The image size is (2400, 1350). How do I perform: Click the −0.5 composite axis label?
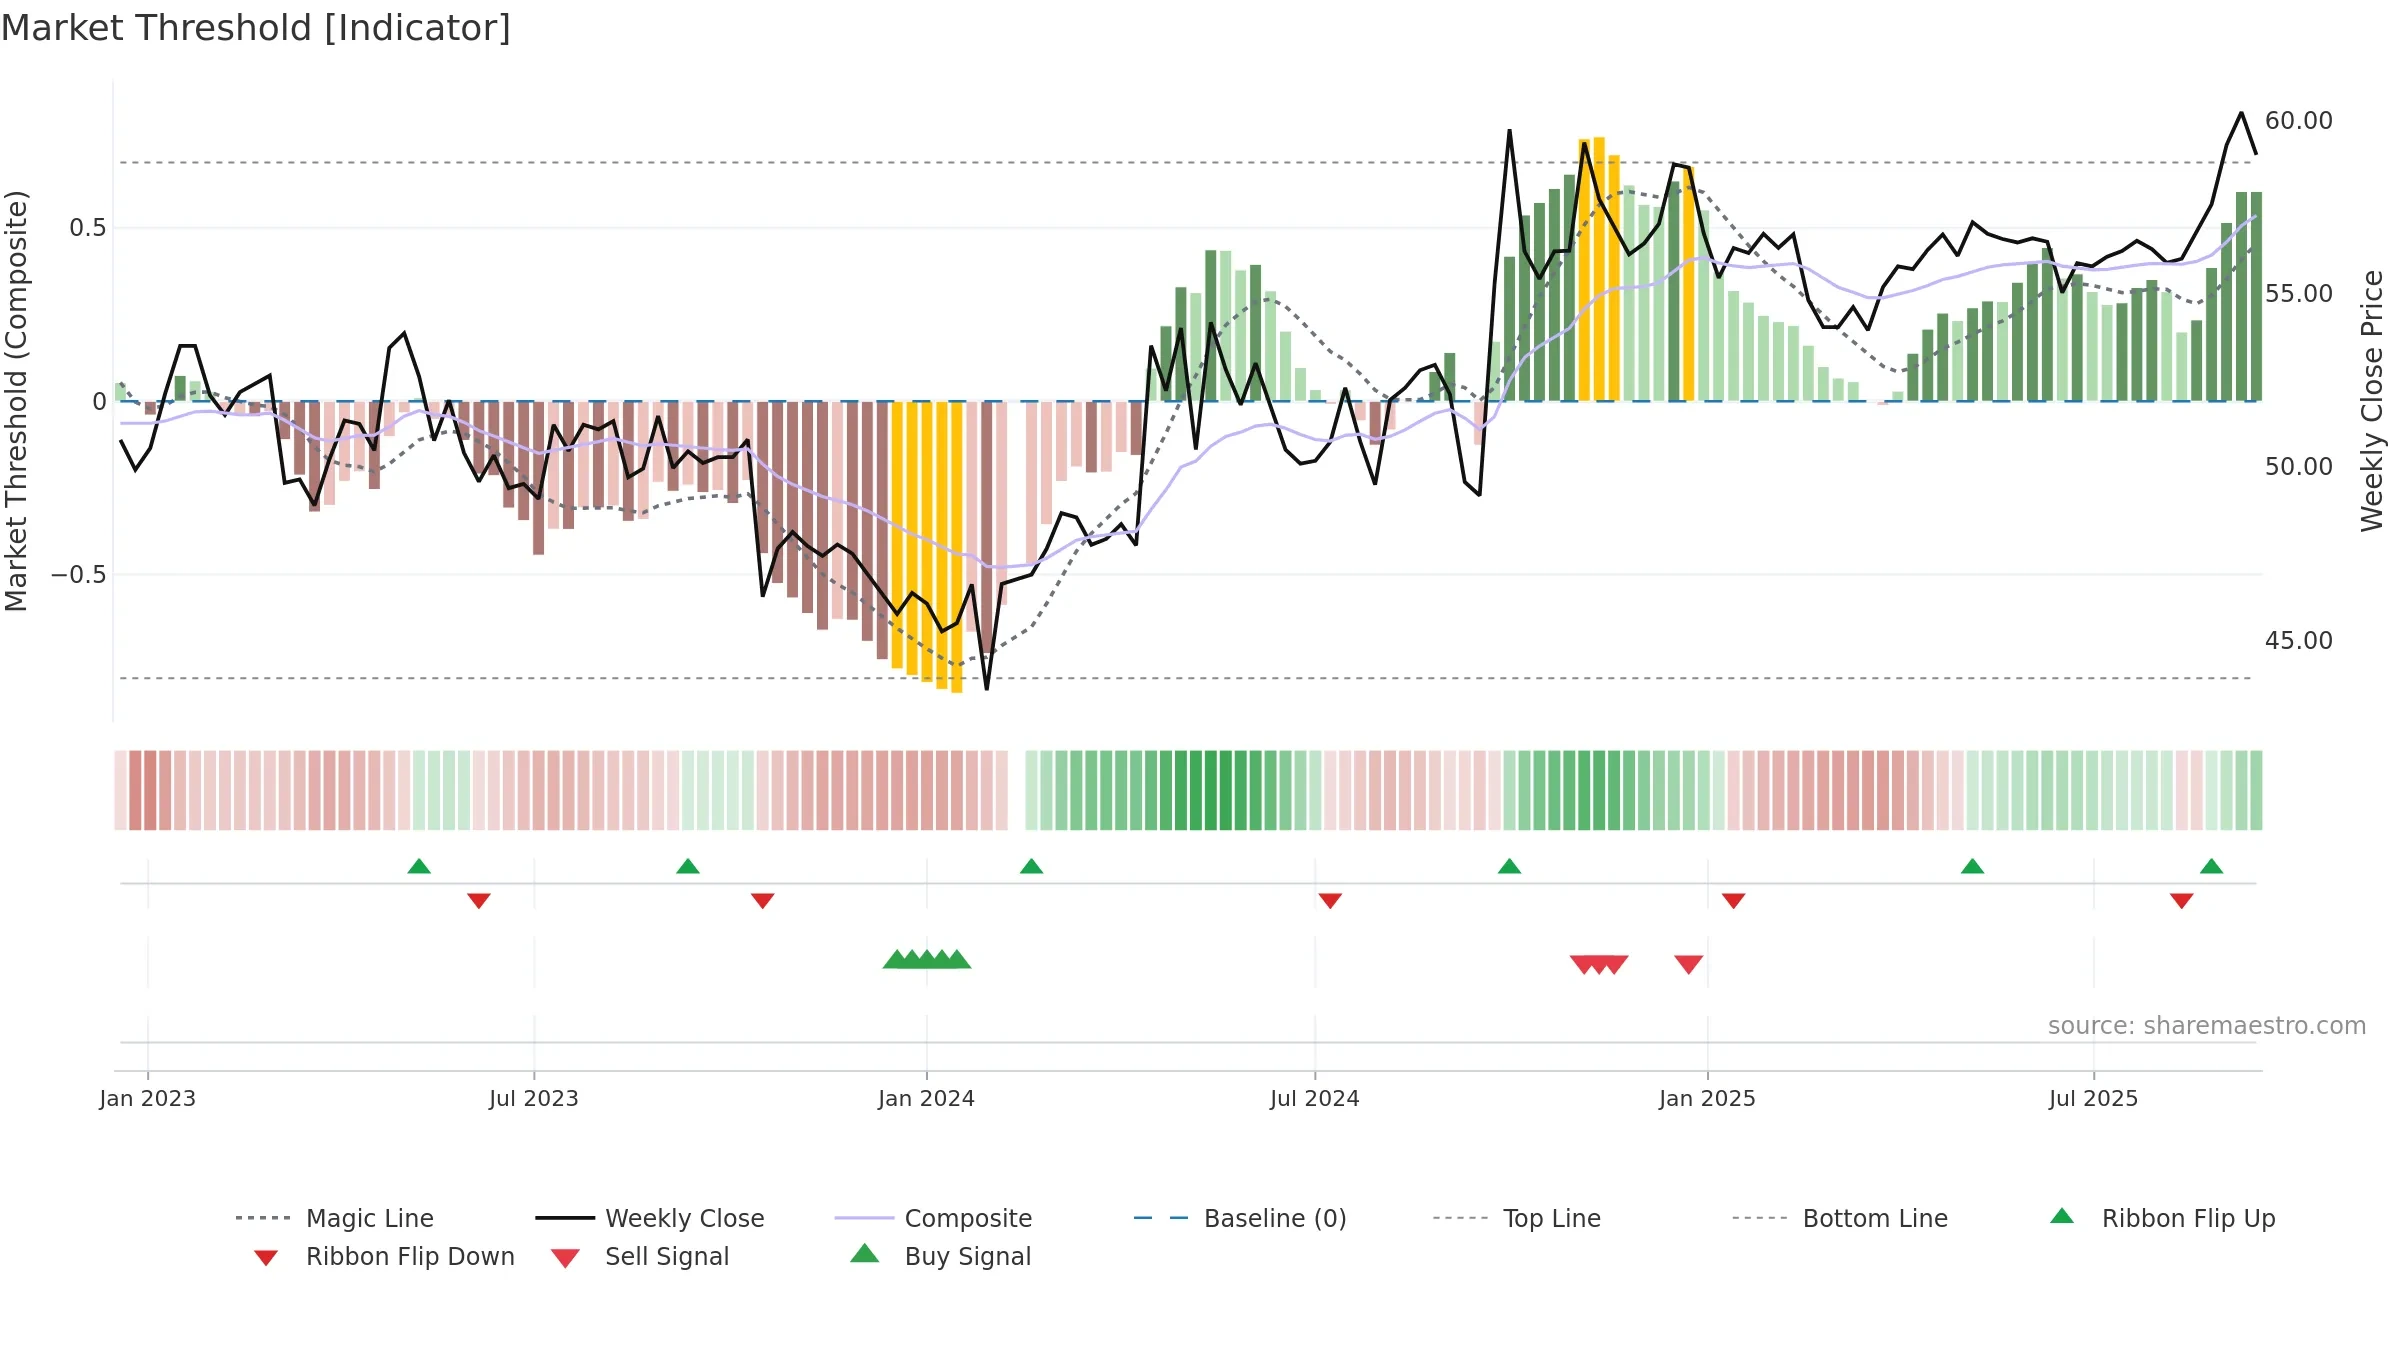point(79,574)
